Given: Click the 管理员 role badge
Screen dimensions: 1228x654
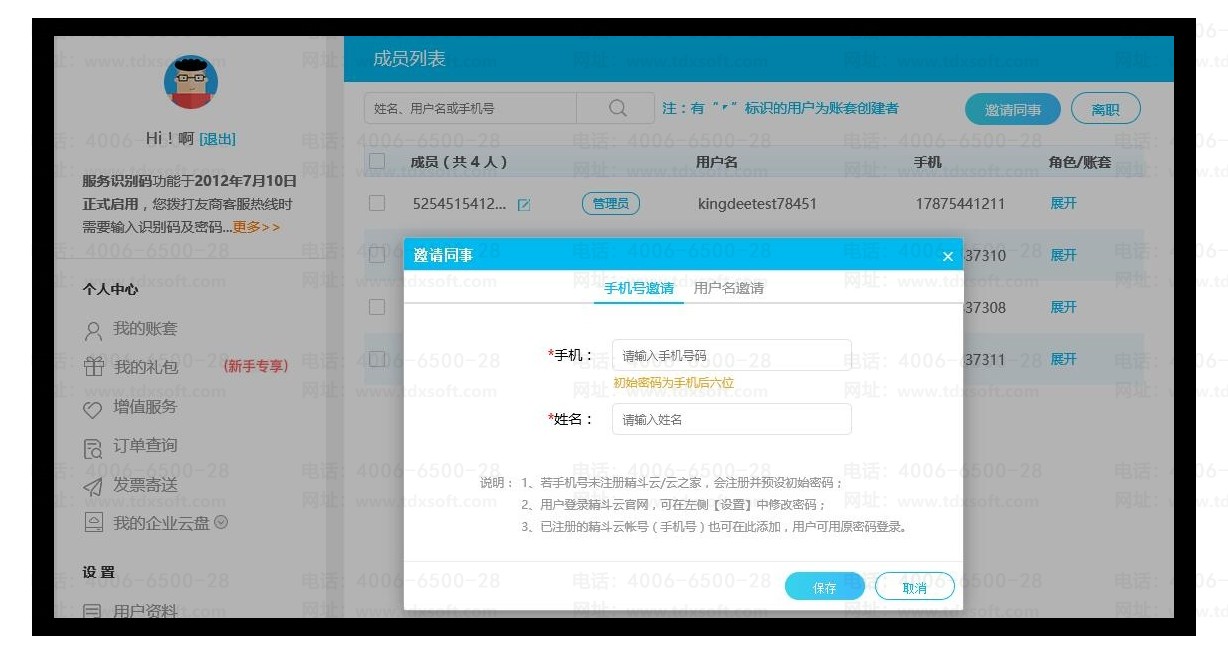Looking at the screenshot, I should click(610, 204).
